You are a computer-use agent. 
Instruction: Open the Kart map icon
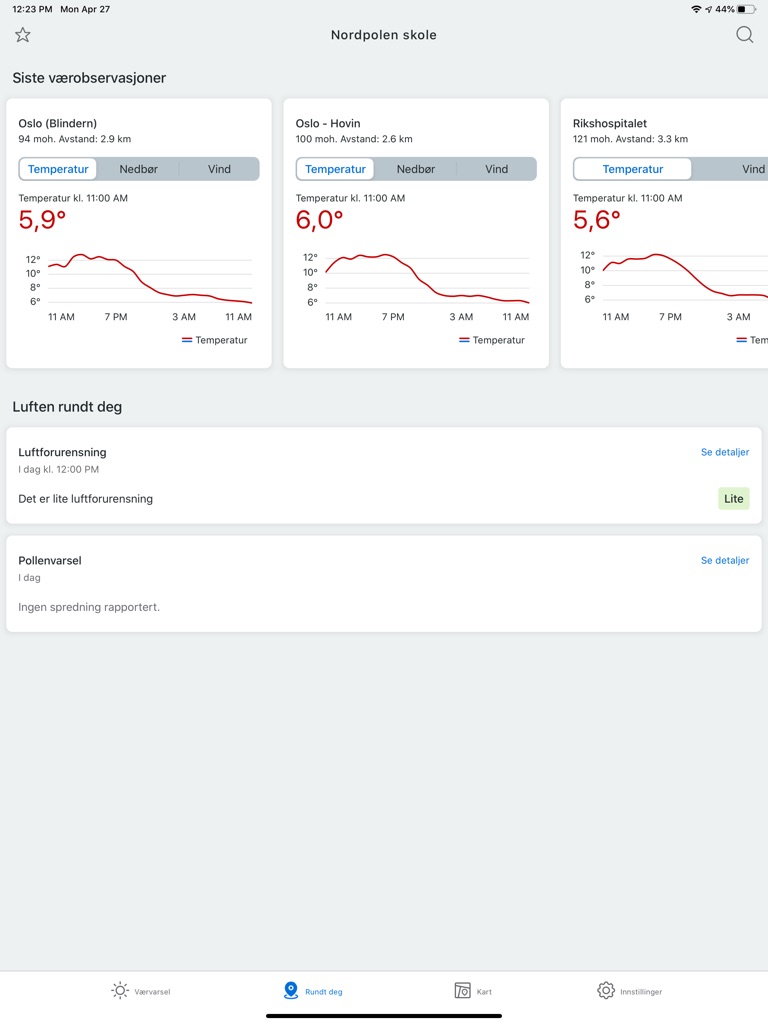pyautogui.click(x=462, y=990)
